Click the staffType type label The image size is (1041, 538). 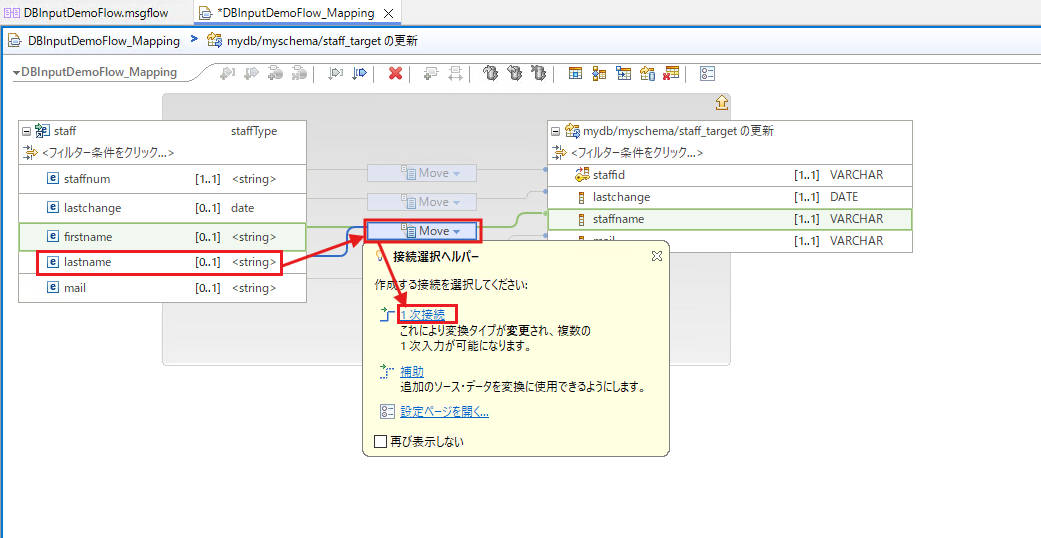click(254, 131)
